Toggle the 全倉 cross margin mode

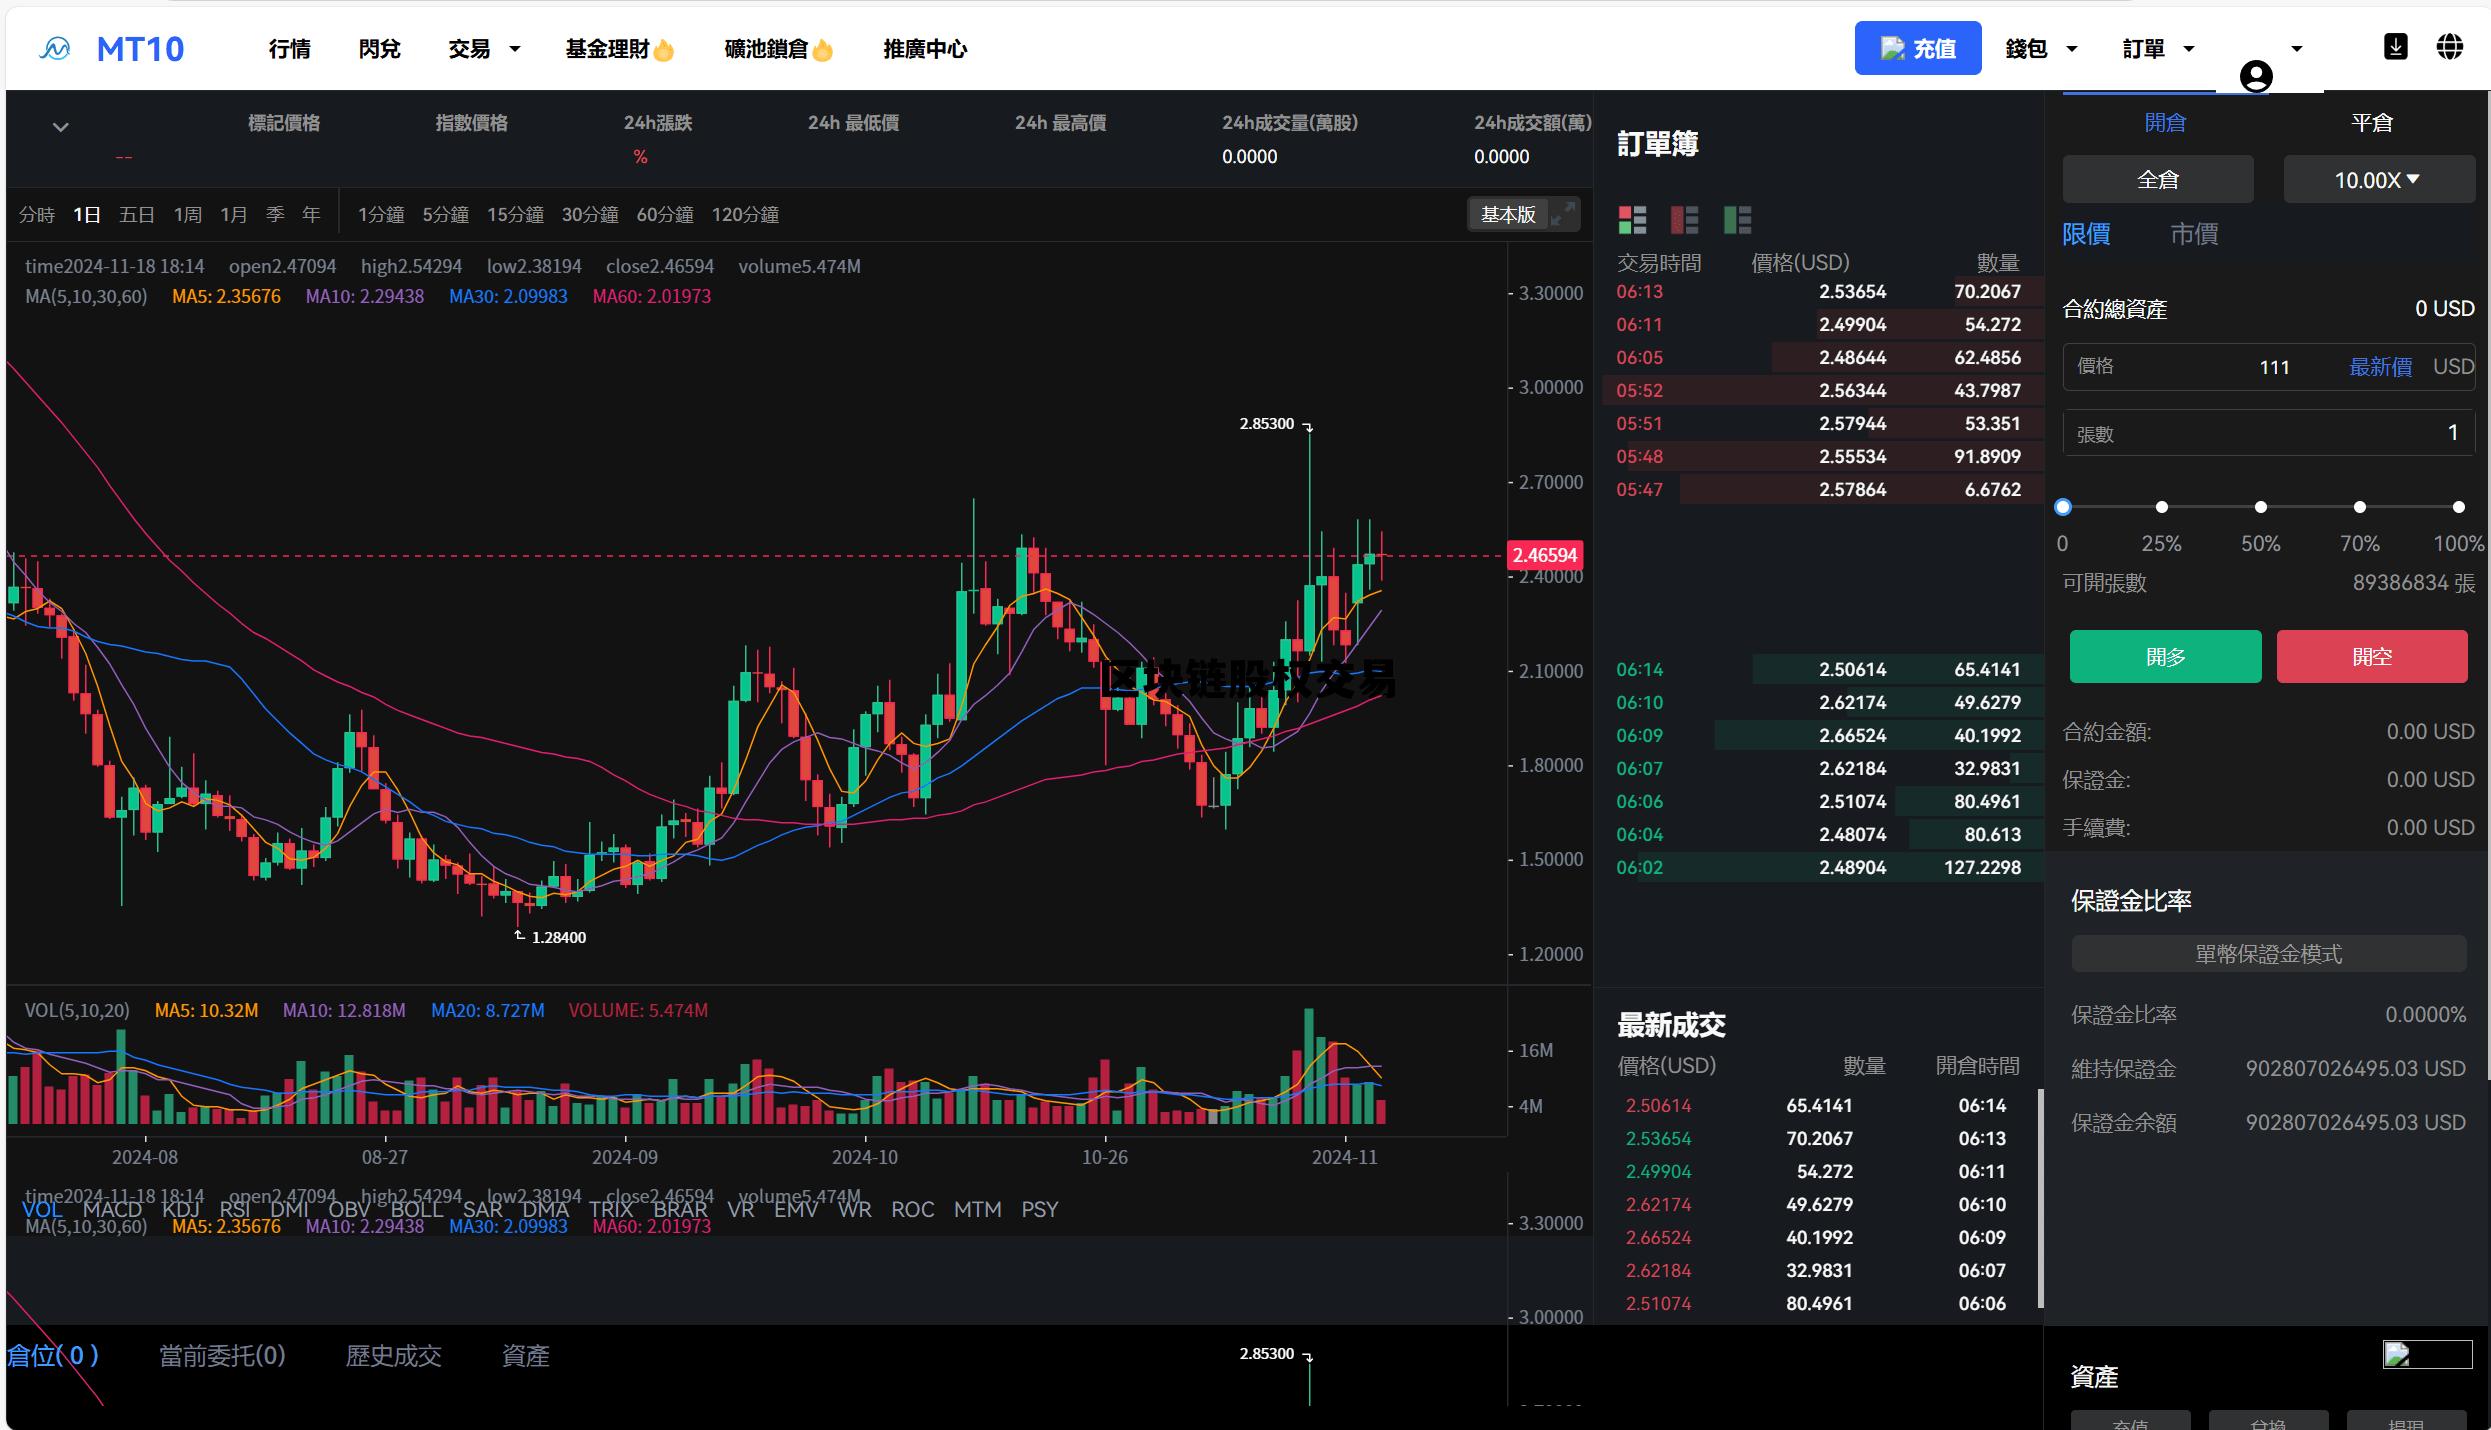[2157, 179]
